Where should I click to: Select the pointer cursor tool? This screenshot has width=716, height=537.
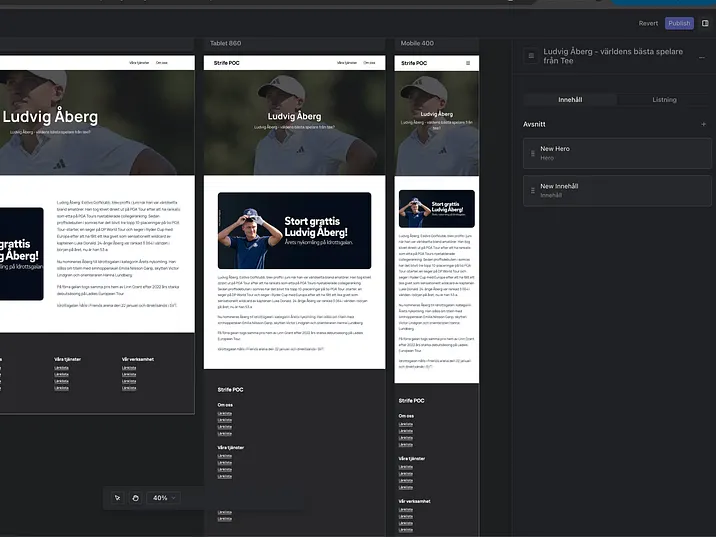[x=118, y=497]
